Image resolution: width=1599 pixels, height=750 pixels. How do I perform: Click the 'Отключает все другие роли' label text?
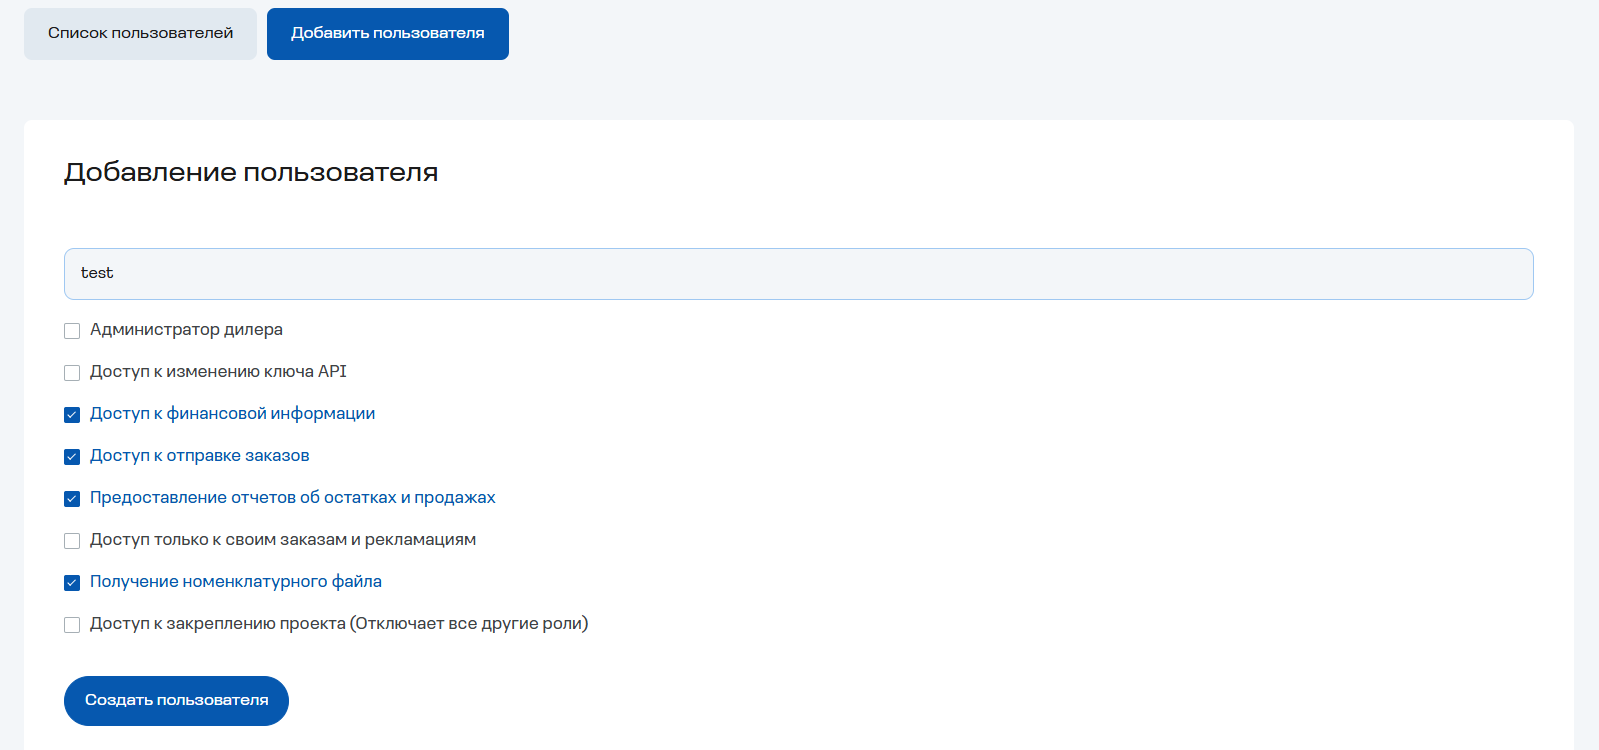(x=468, y=624)
